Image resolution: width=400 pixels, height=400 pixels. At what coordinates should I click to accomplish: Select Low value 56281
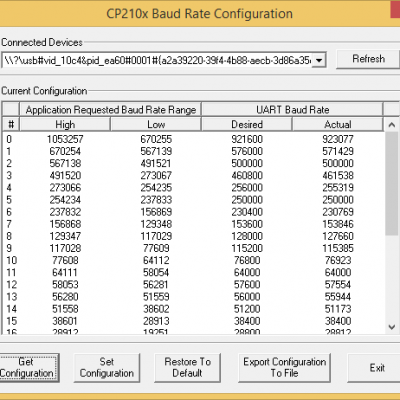(x=156, y=285)
